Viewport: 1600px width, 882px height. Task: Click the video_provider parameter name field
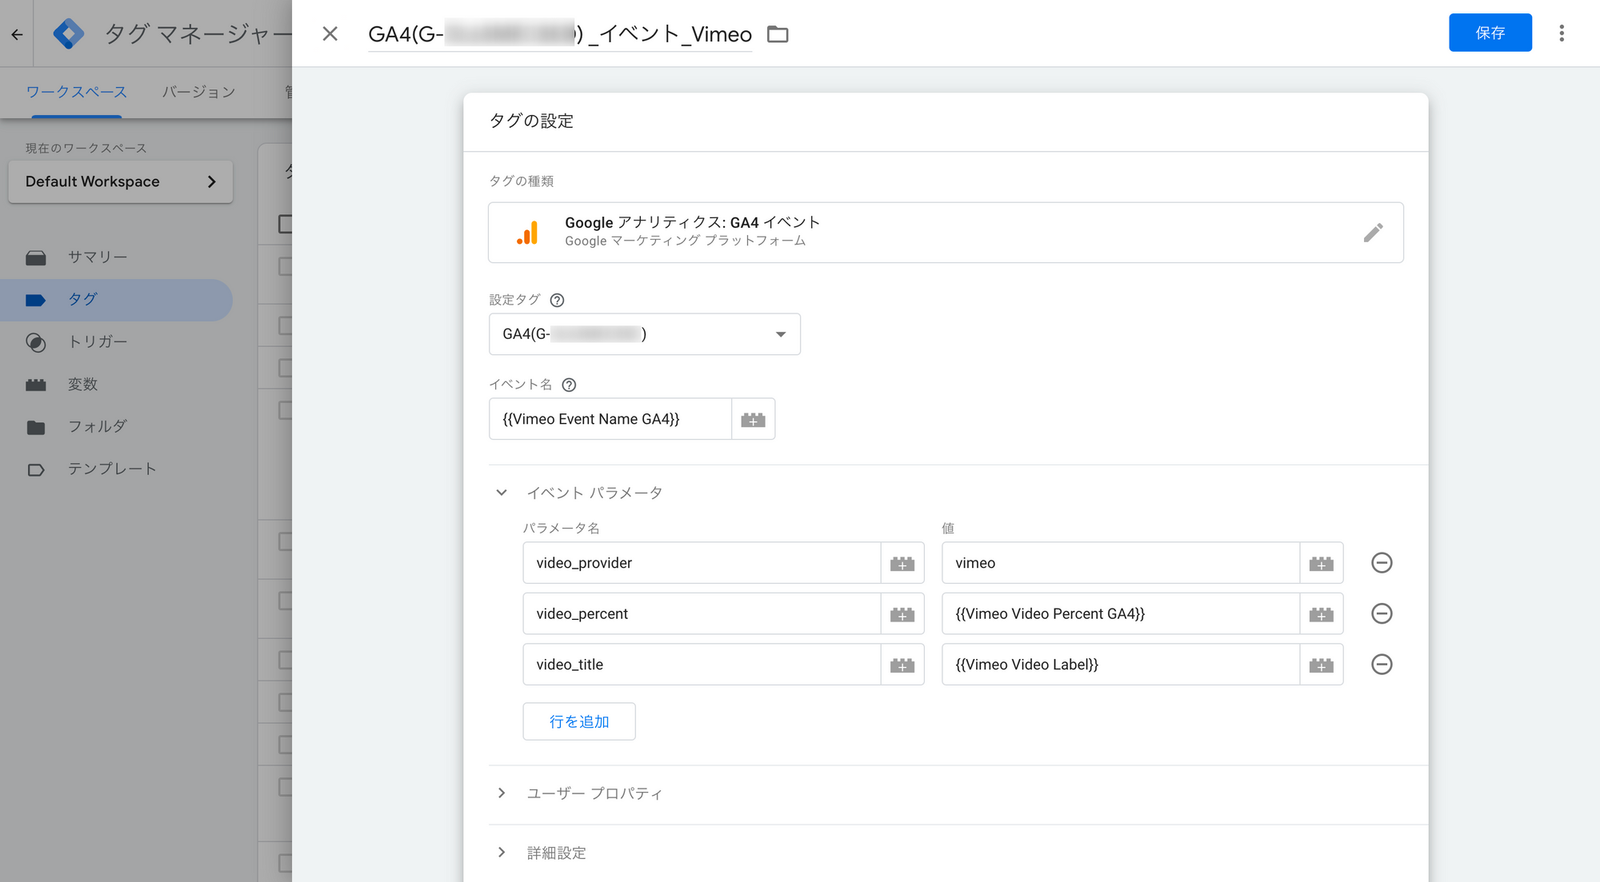pos(701,563)
